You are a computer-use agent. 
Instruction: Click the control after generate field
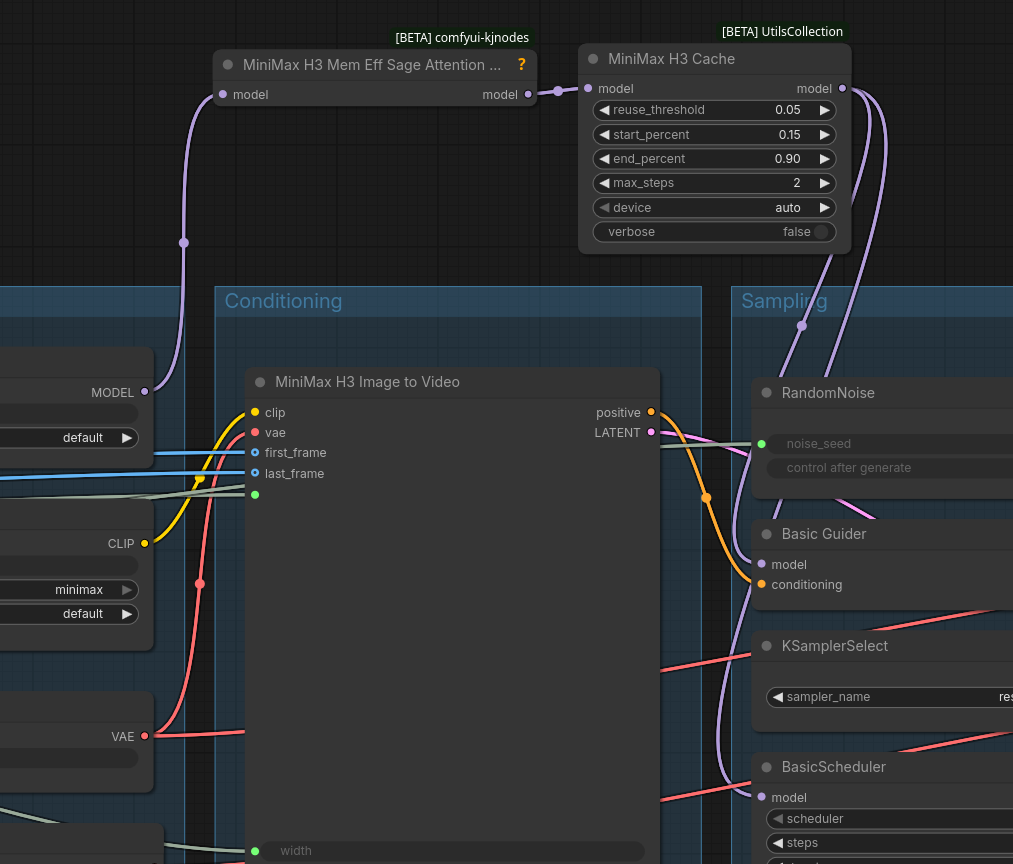tap(890, 468)
